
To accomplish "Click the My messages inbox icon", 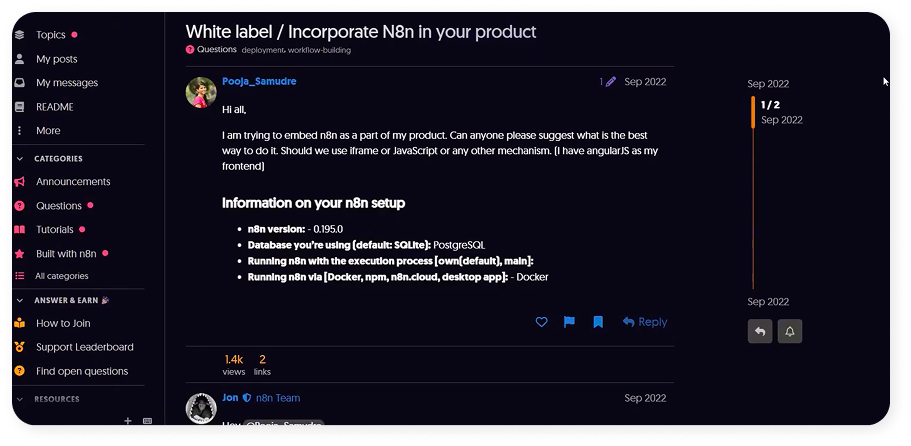I will [x=20, y=82].
